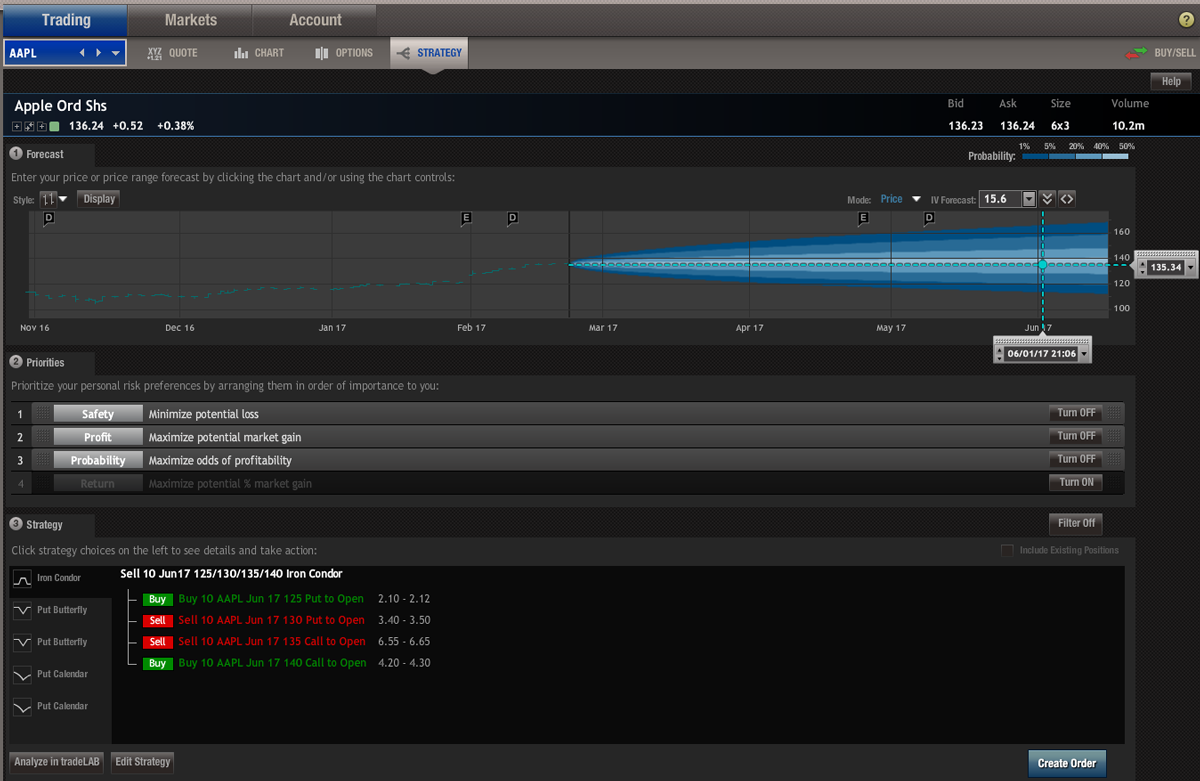The width and height of the screenshot is (1200, 781).
Task: Click the Sell badge on 135 Call leg
Action: tap(158, 642)
